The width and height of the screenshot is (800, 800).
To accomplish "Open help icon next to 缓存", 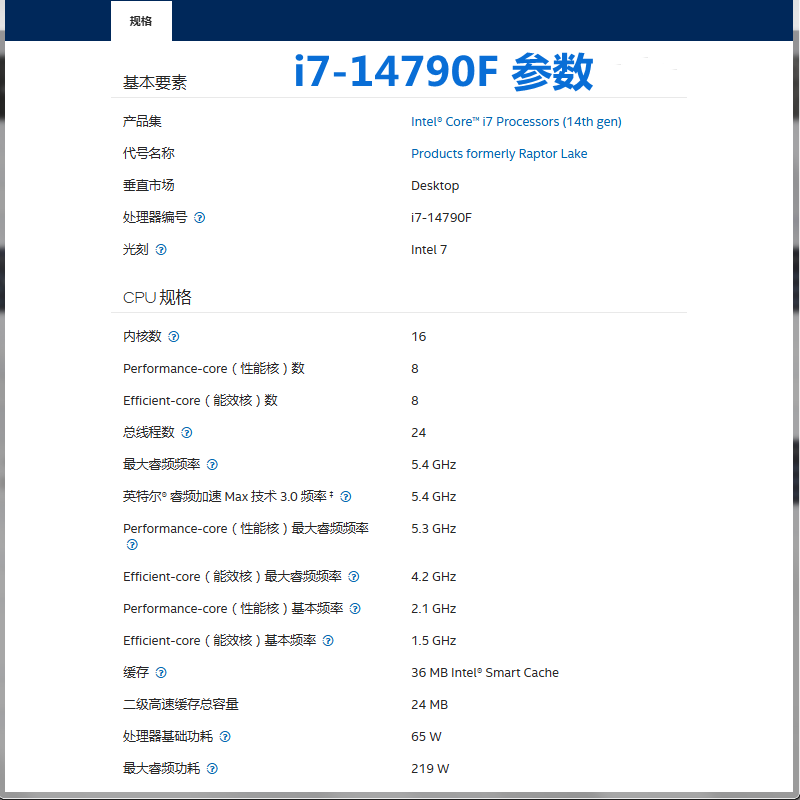I will point(161,673).
